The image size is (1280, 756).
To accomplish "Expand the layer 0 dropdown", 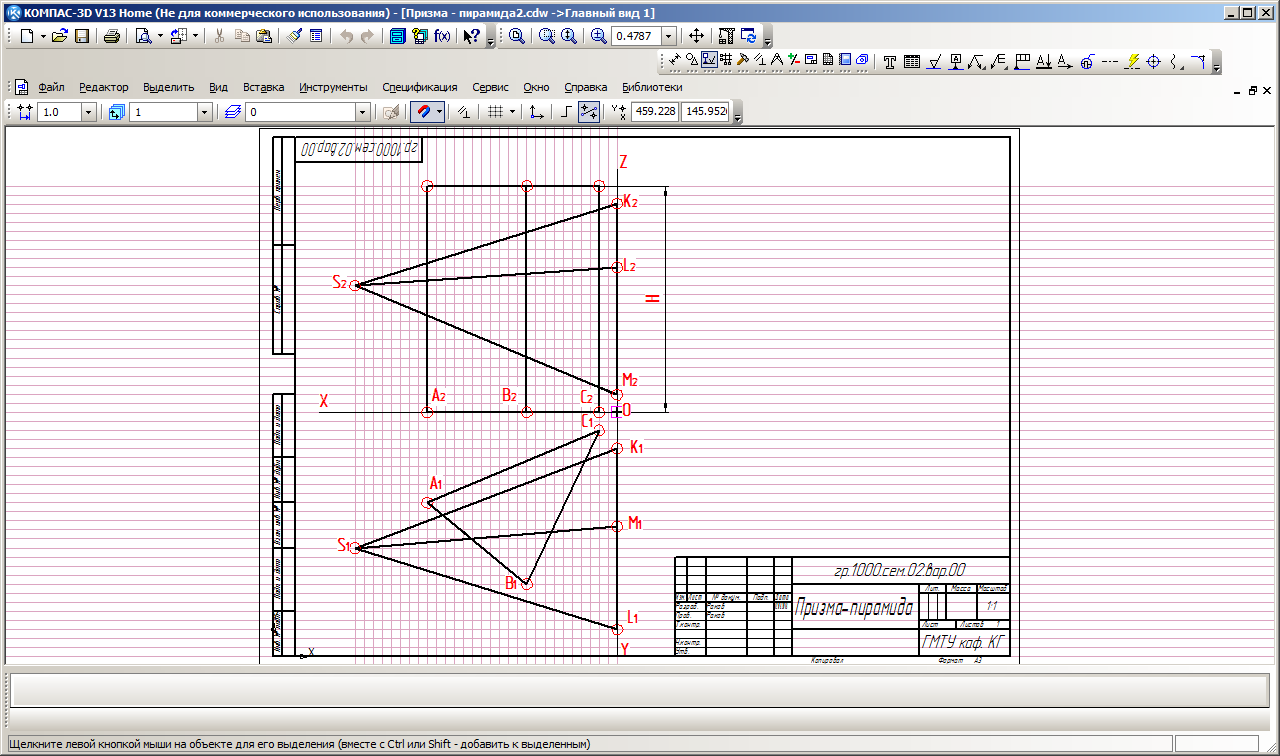I will coord(363,112).
